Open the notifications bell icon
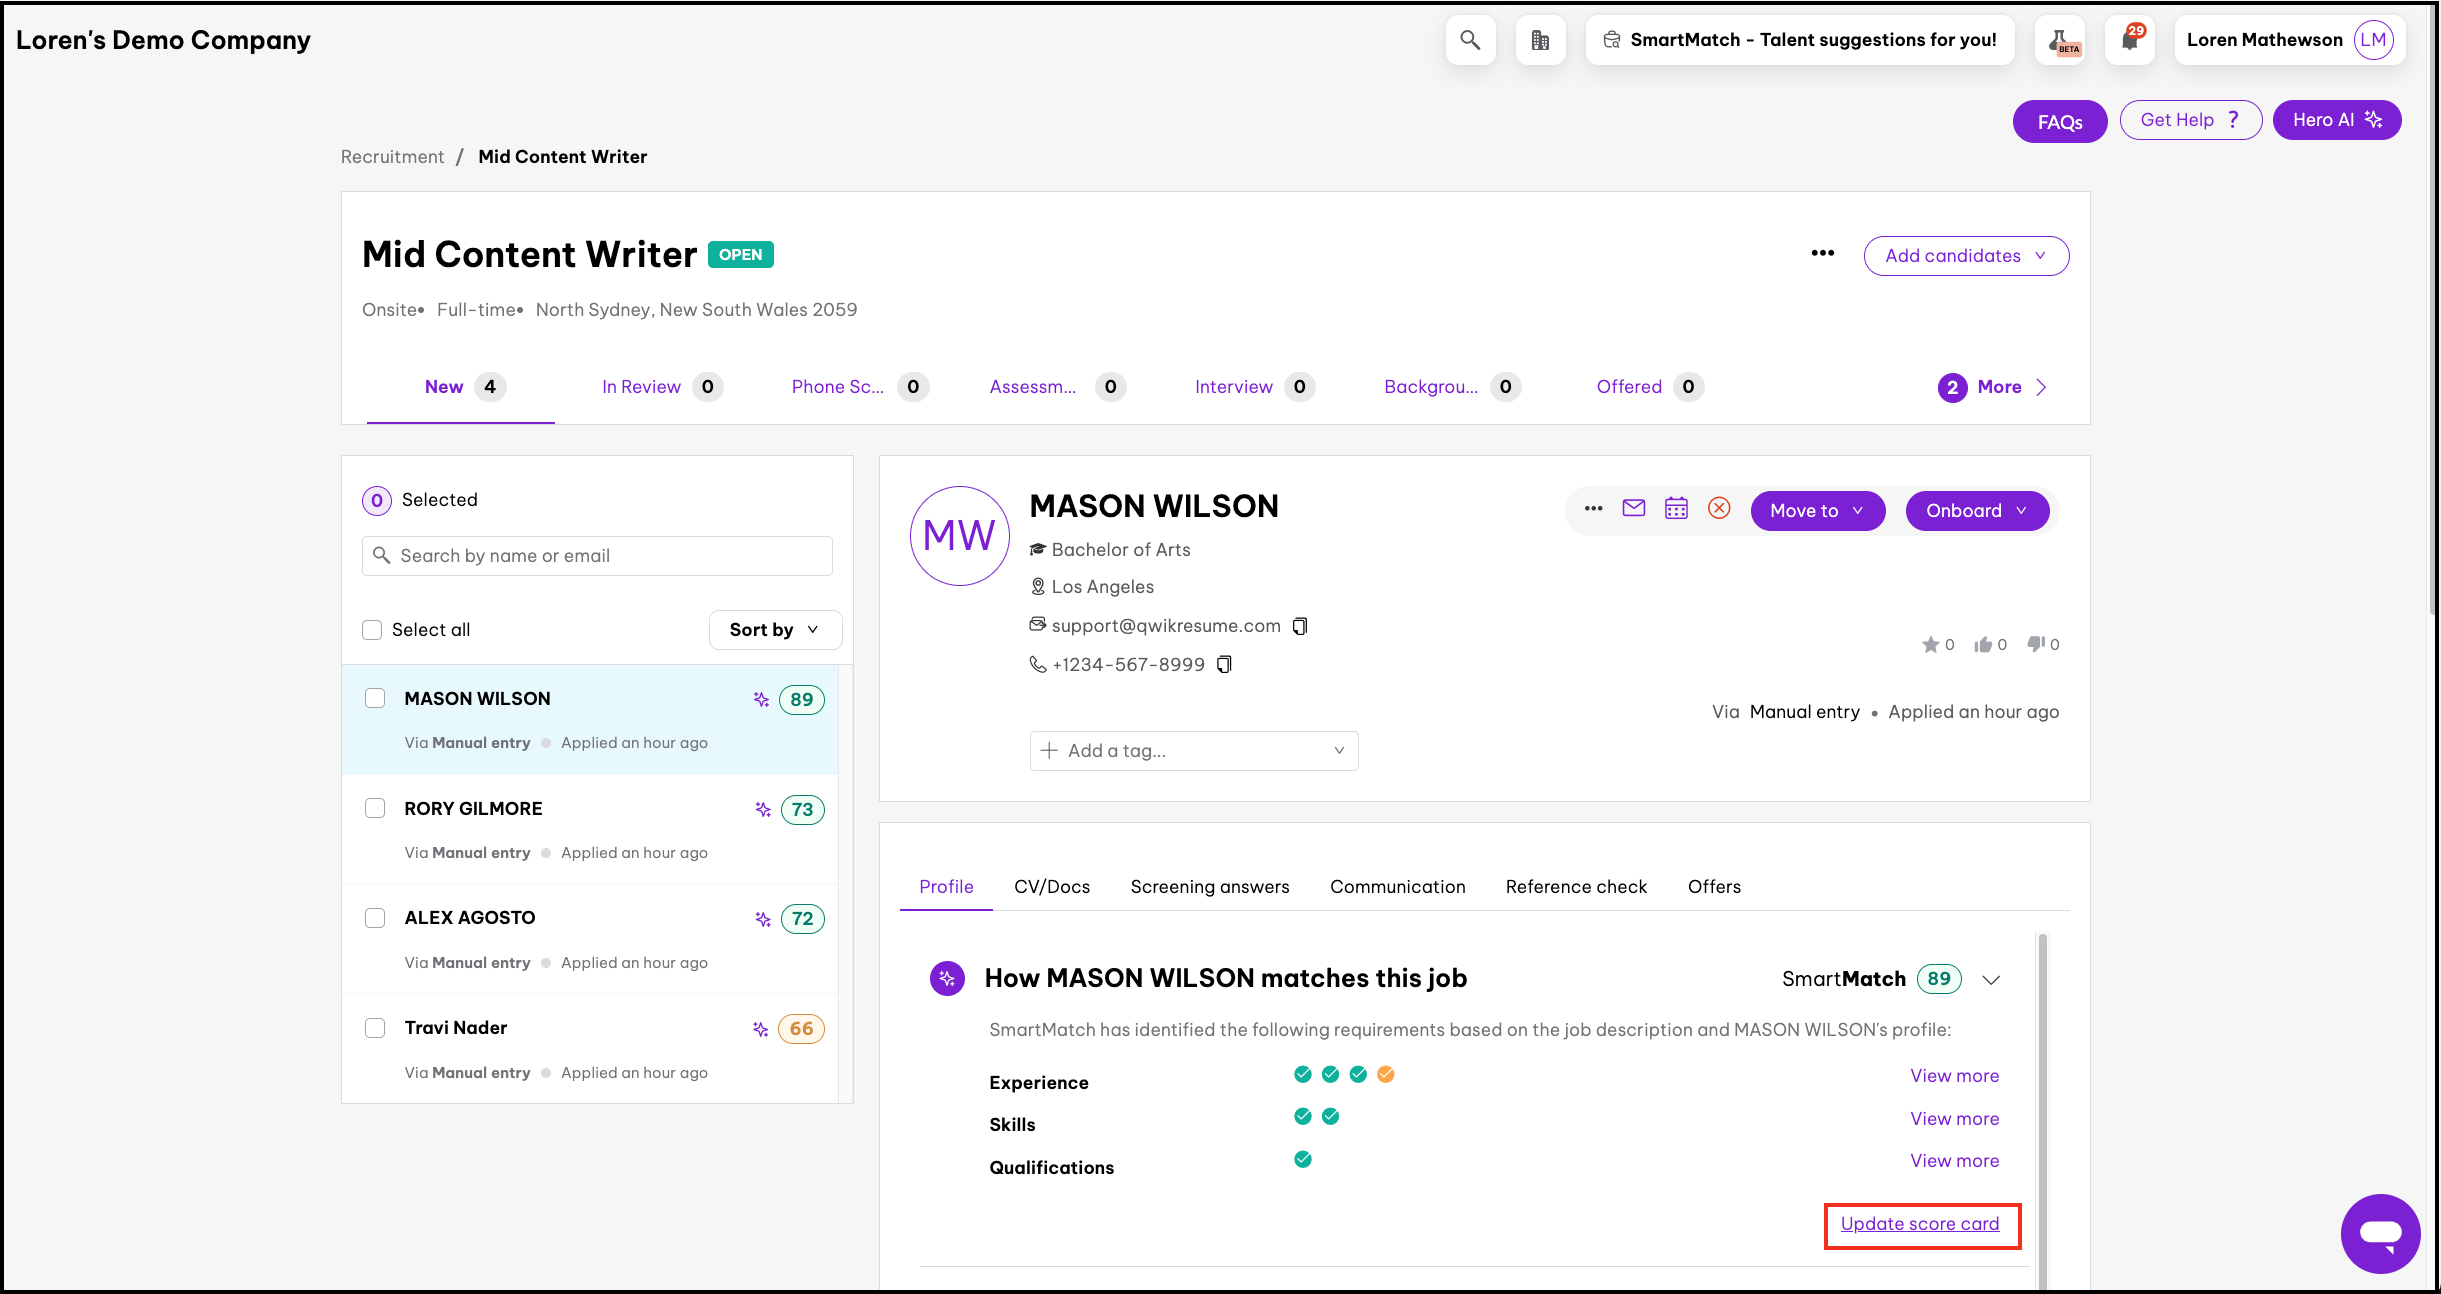 2130,40
